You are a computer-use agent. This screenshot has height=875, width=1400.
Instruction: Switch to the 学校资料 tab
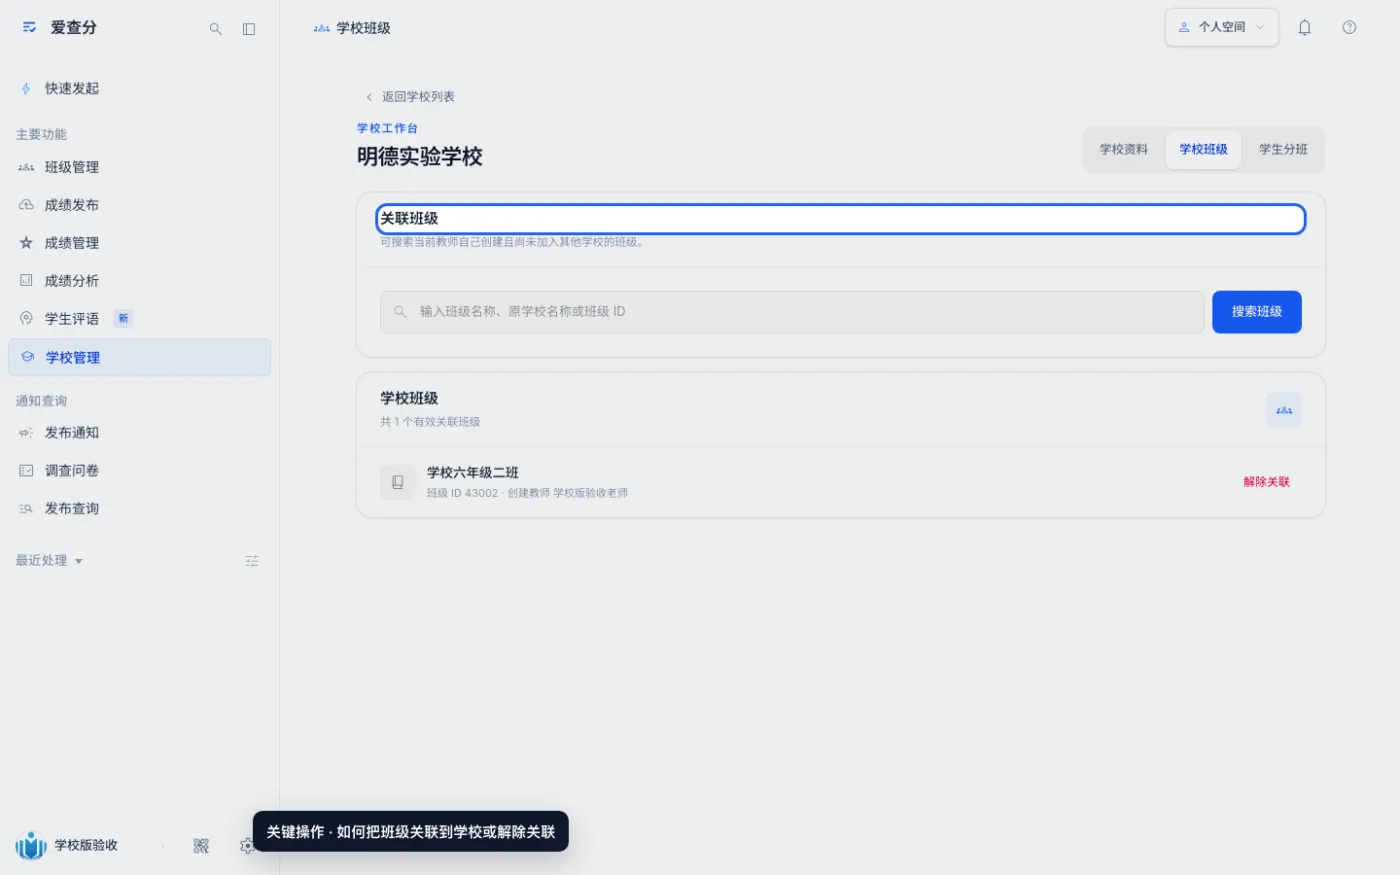[1124, 150]
